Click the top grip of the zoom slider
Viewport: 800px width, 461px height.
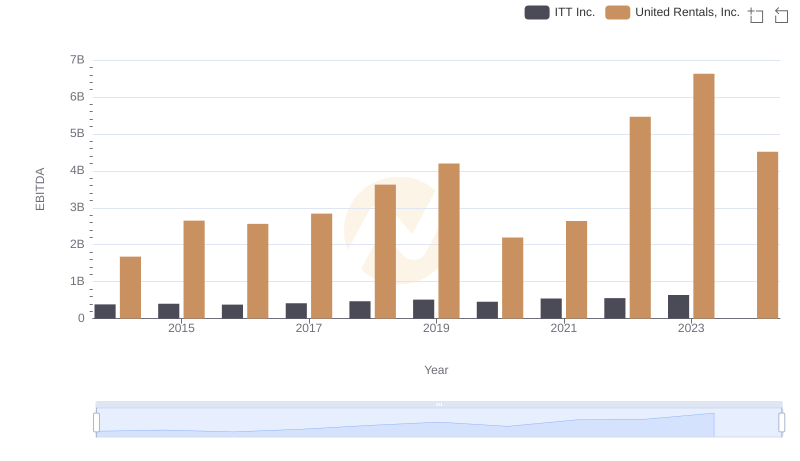coord(439,404)
